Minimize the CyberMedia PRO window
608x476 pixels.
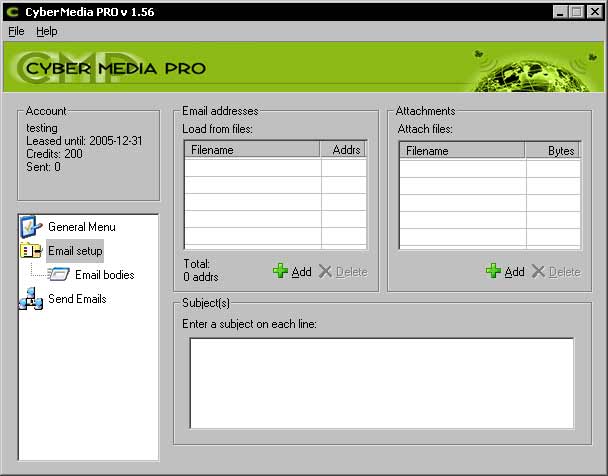click(x=560, y=12)
